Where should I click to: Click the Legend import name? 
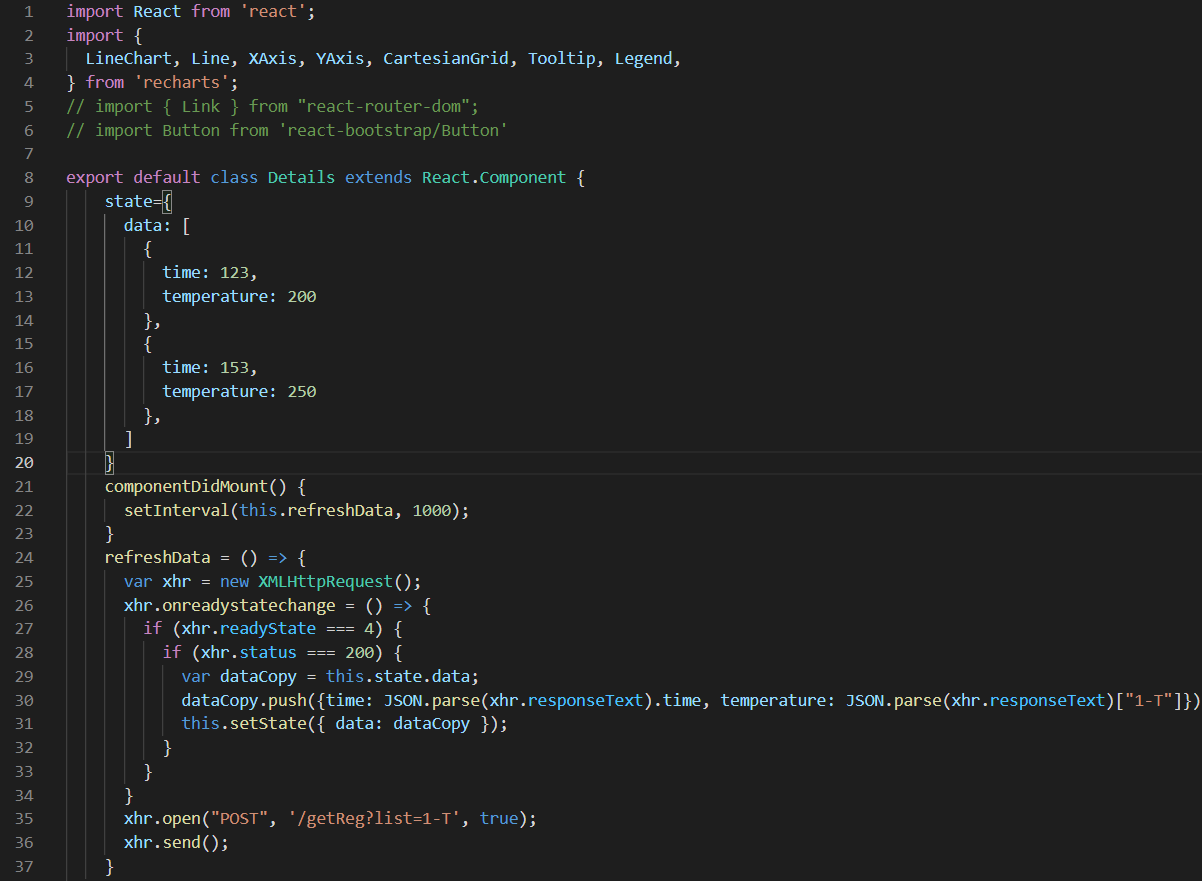pos(644,58)
